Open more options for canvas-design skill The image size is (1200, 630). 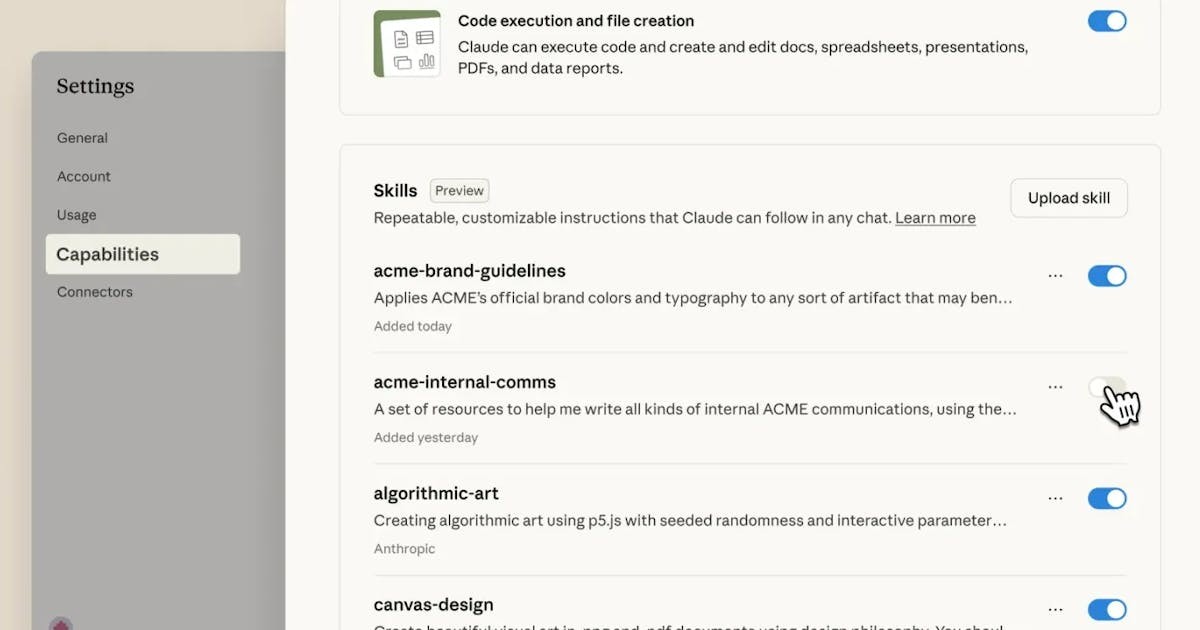(1055, 609)
